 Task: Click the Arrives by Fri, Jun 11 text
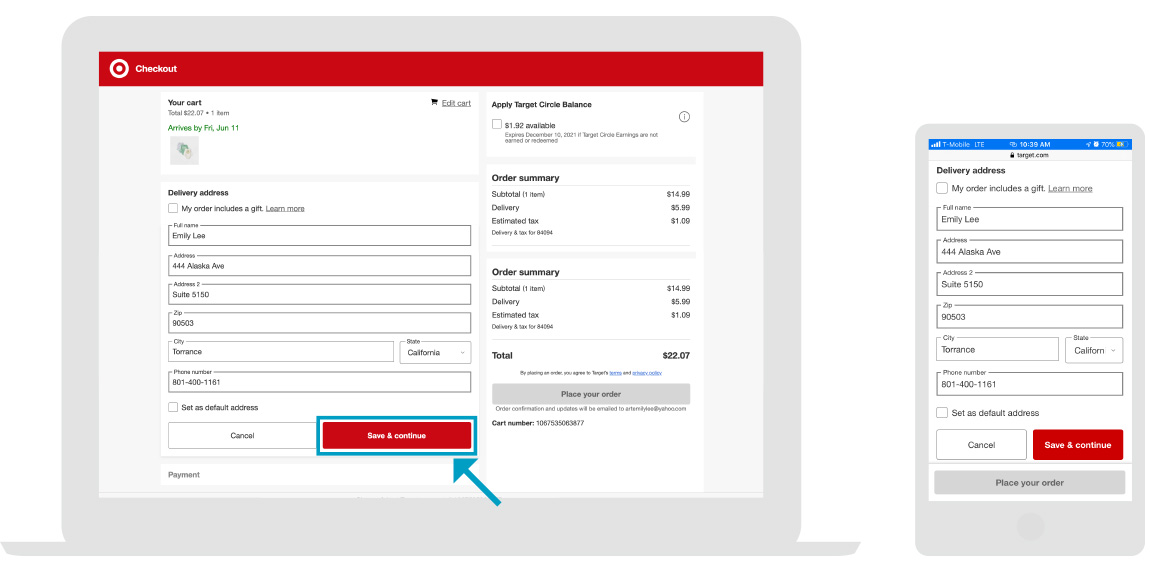(x=203, y=128)
